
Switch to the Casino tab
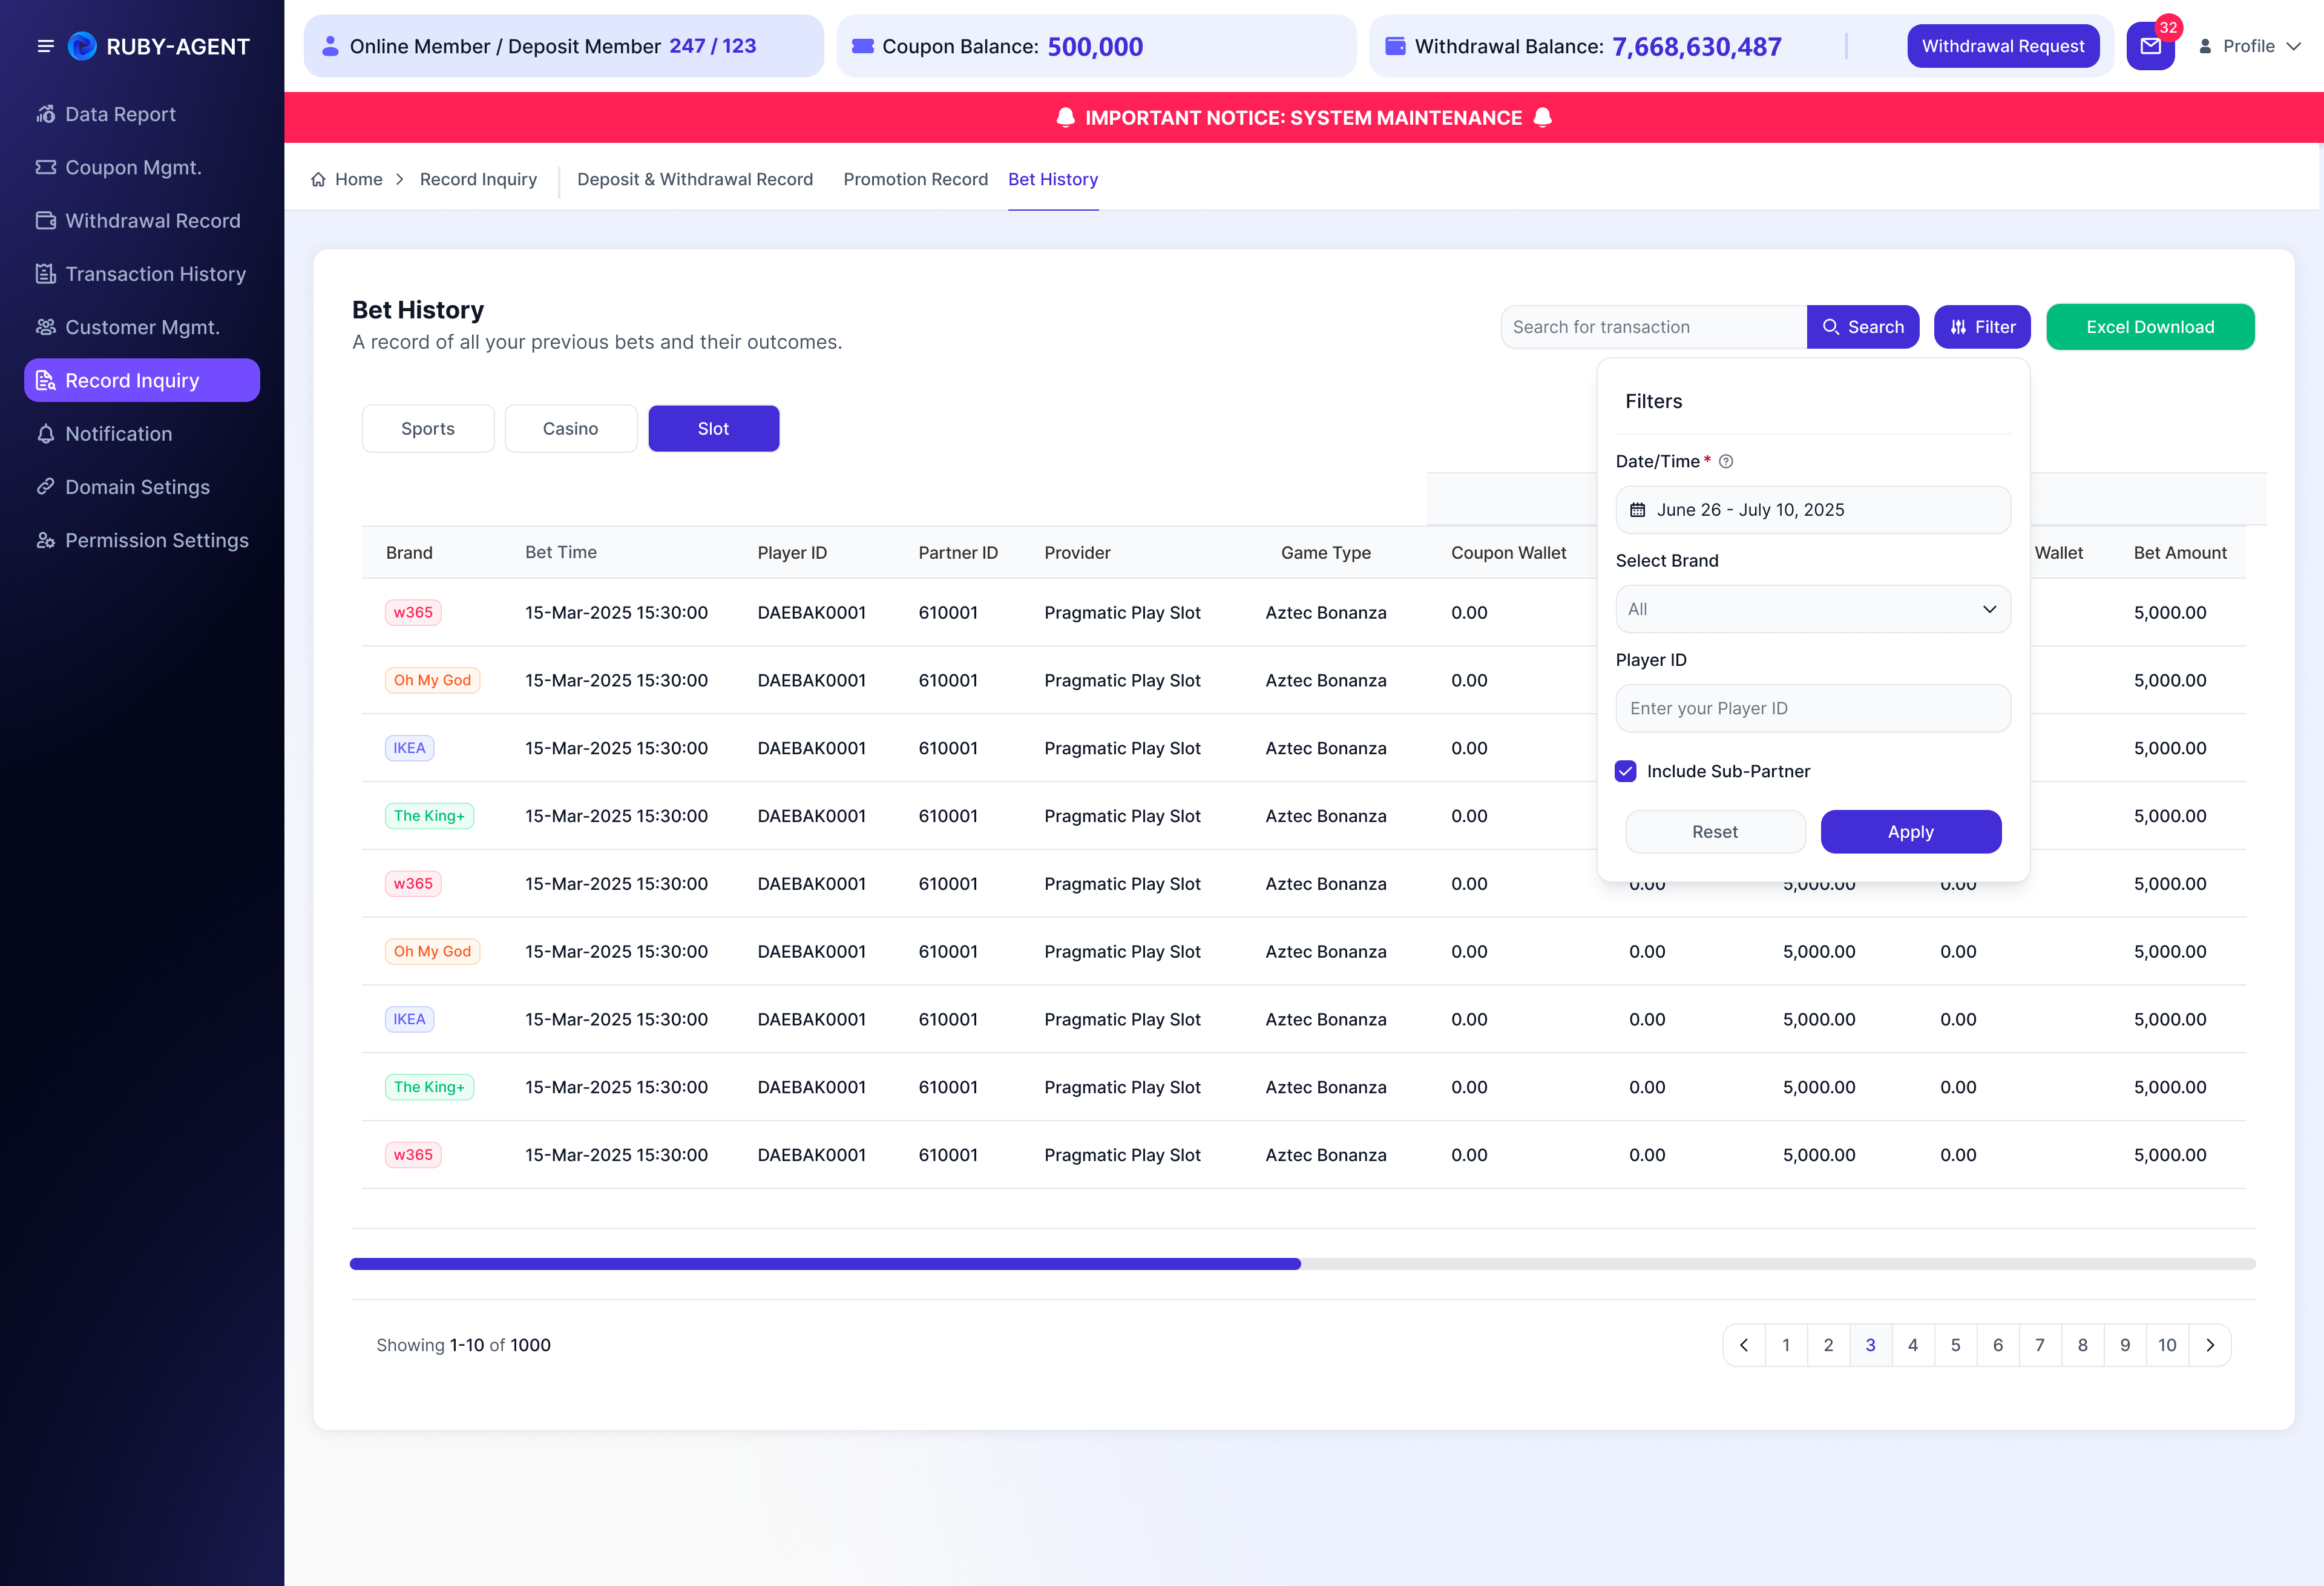coord(571,428)
